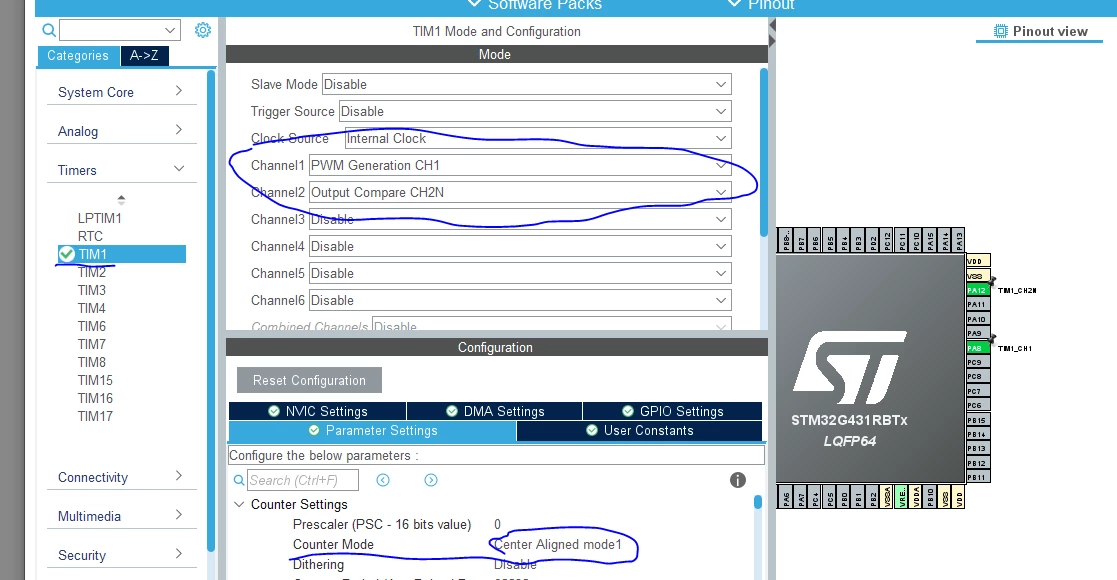This screenshot has height=580, width=1117.
Task: Click the ST logo on chip
Action: click(849, 367)
